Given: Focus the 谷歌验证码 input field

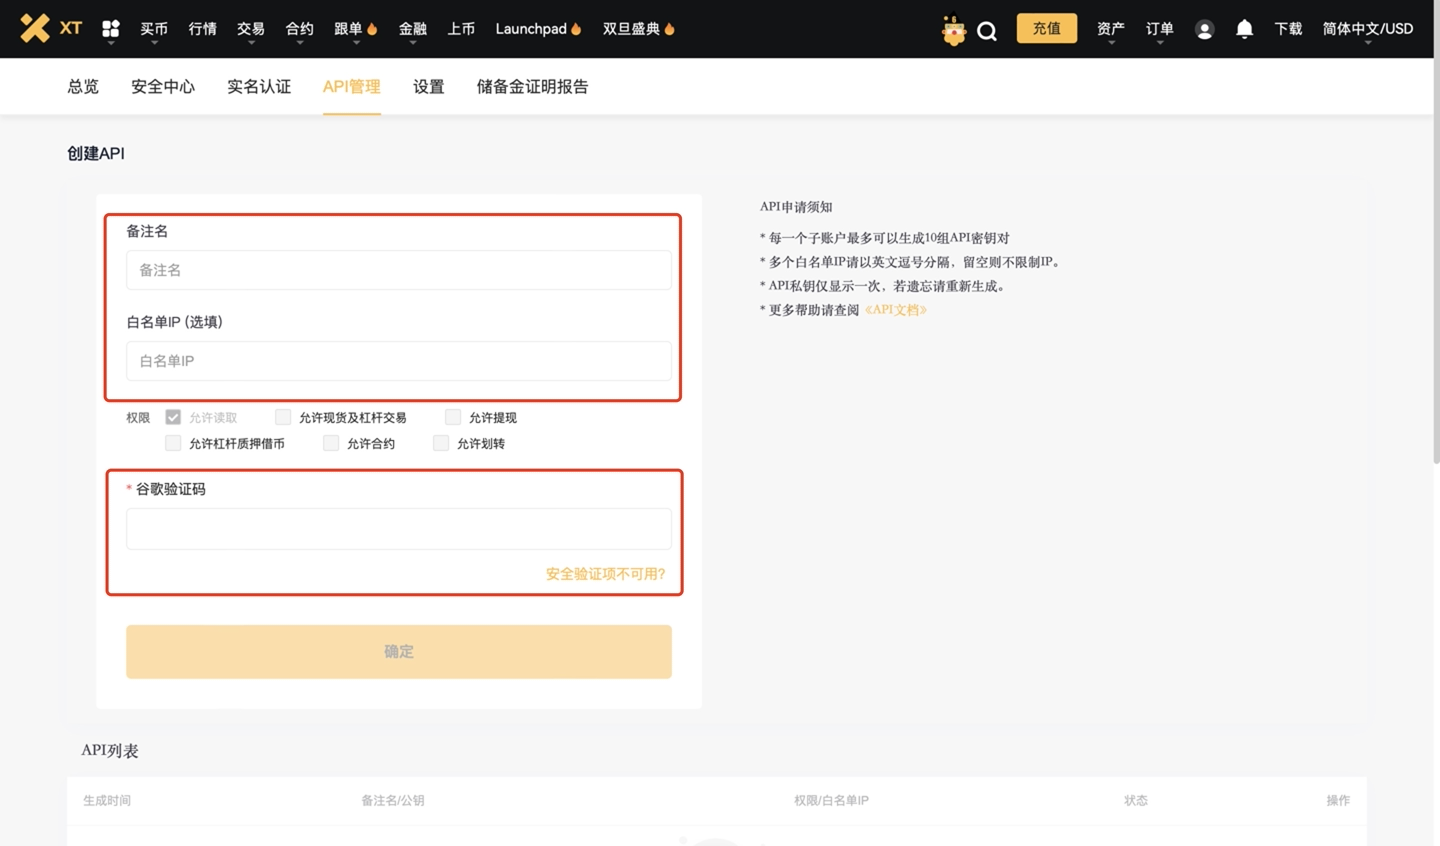Looking at the screenshot, I should [399, 529].
